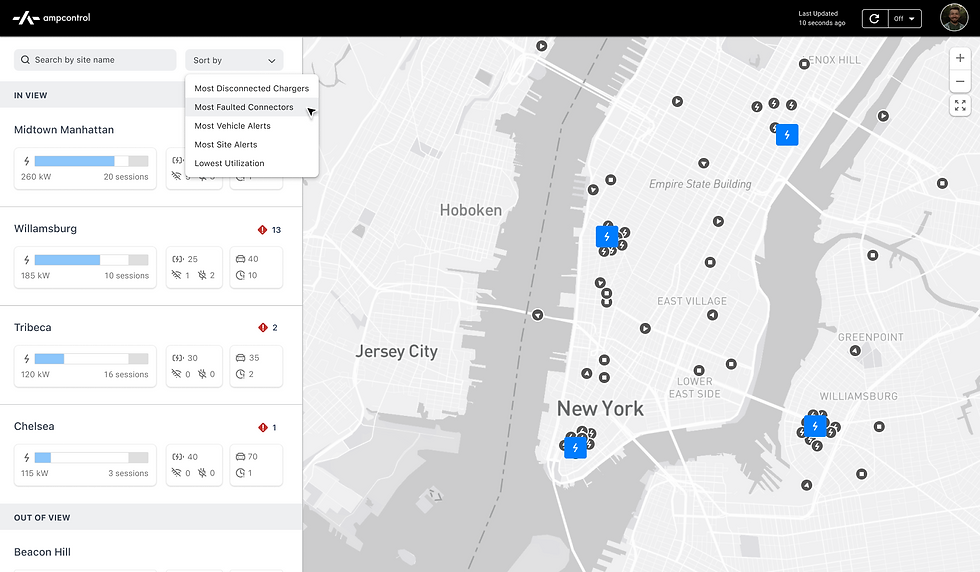This screenshot has height=572, width=980.
Task: Click Willamsburg clock icon showing 10
Action: coord(240,275)
